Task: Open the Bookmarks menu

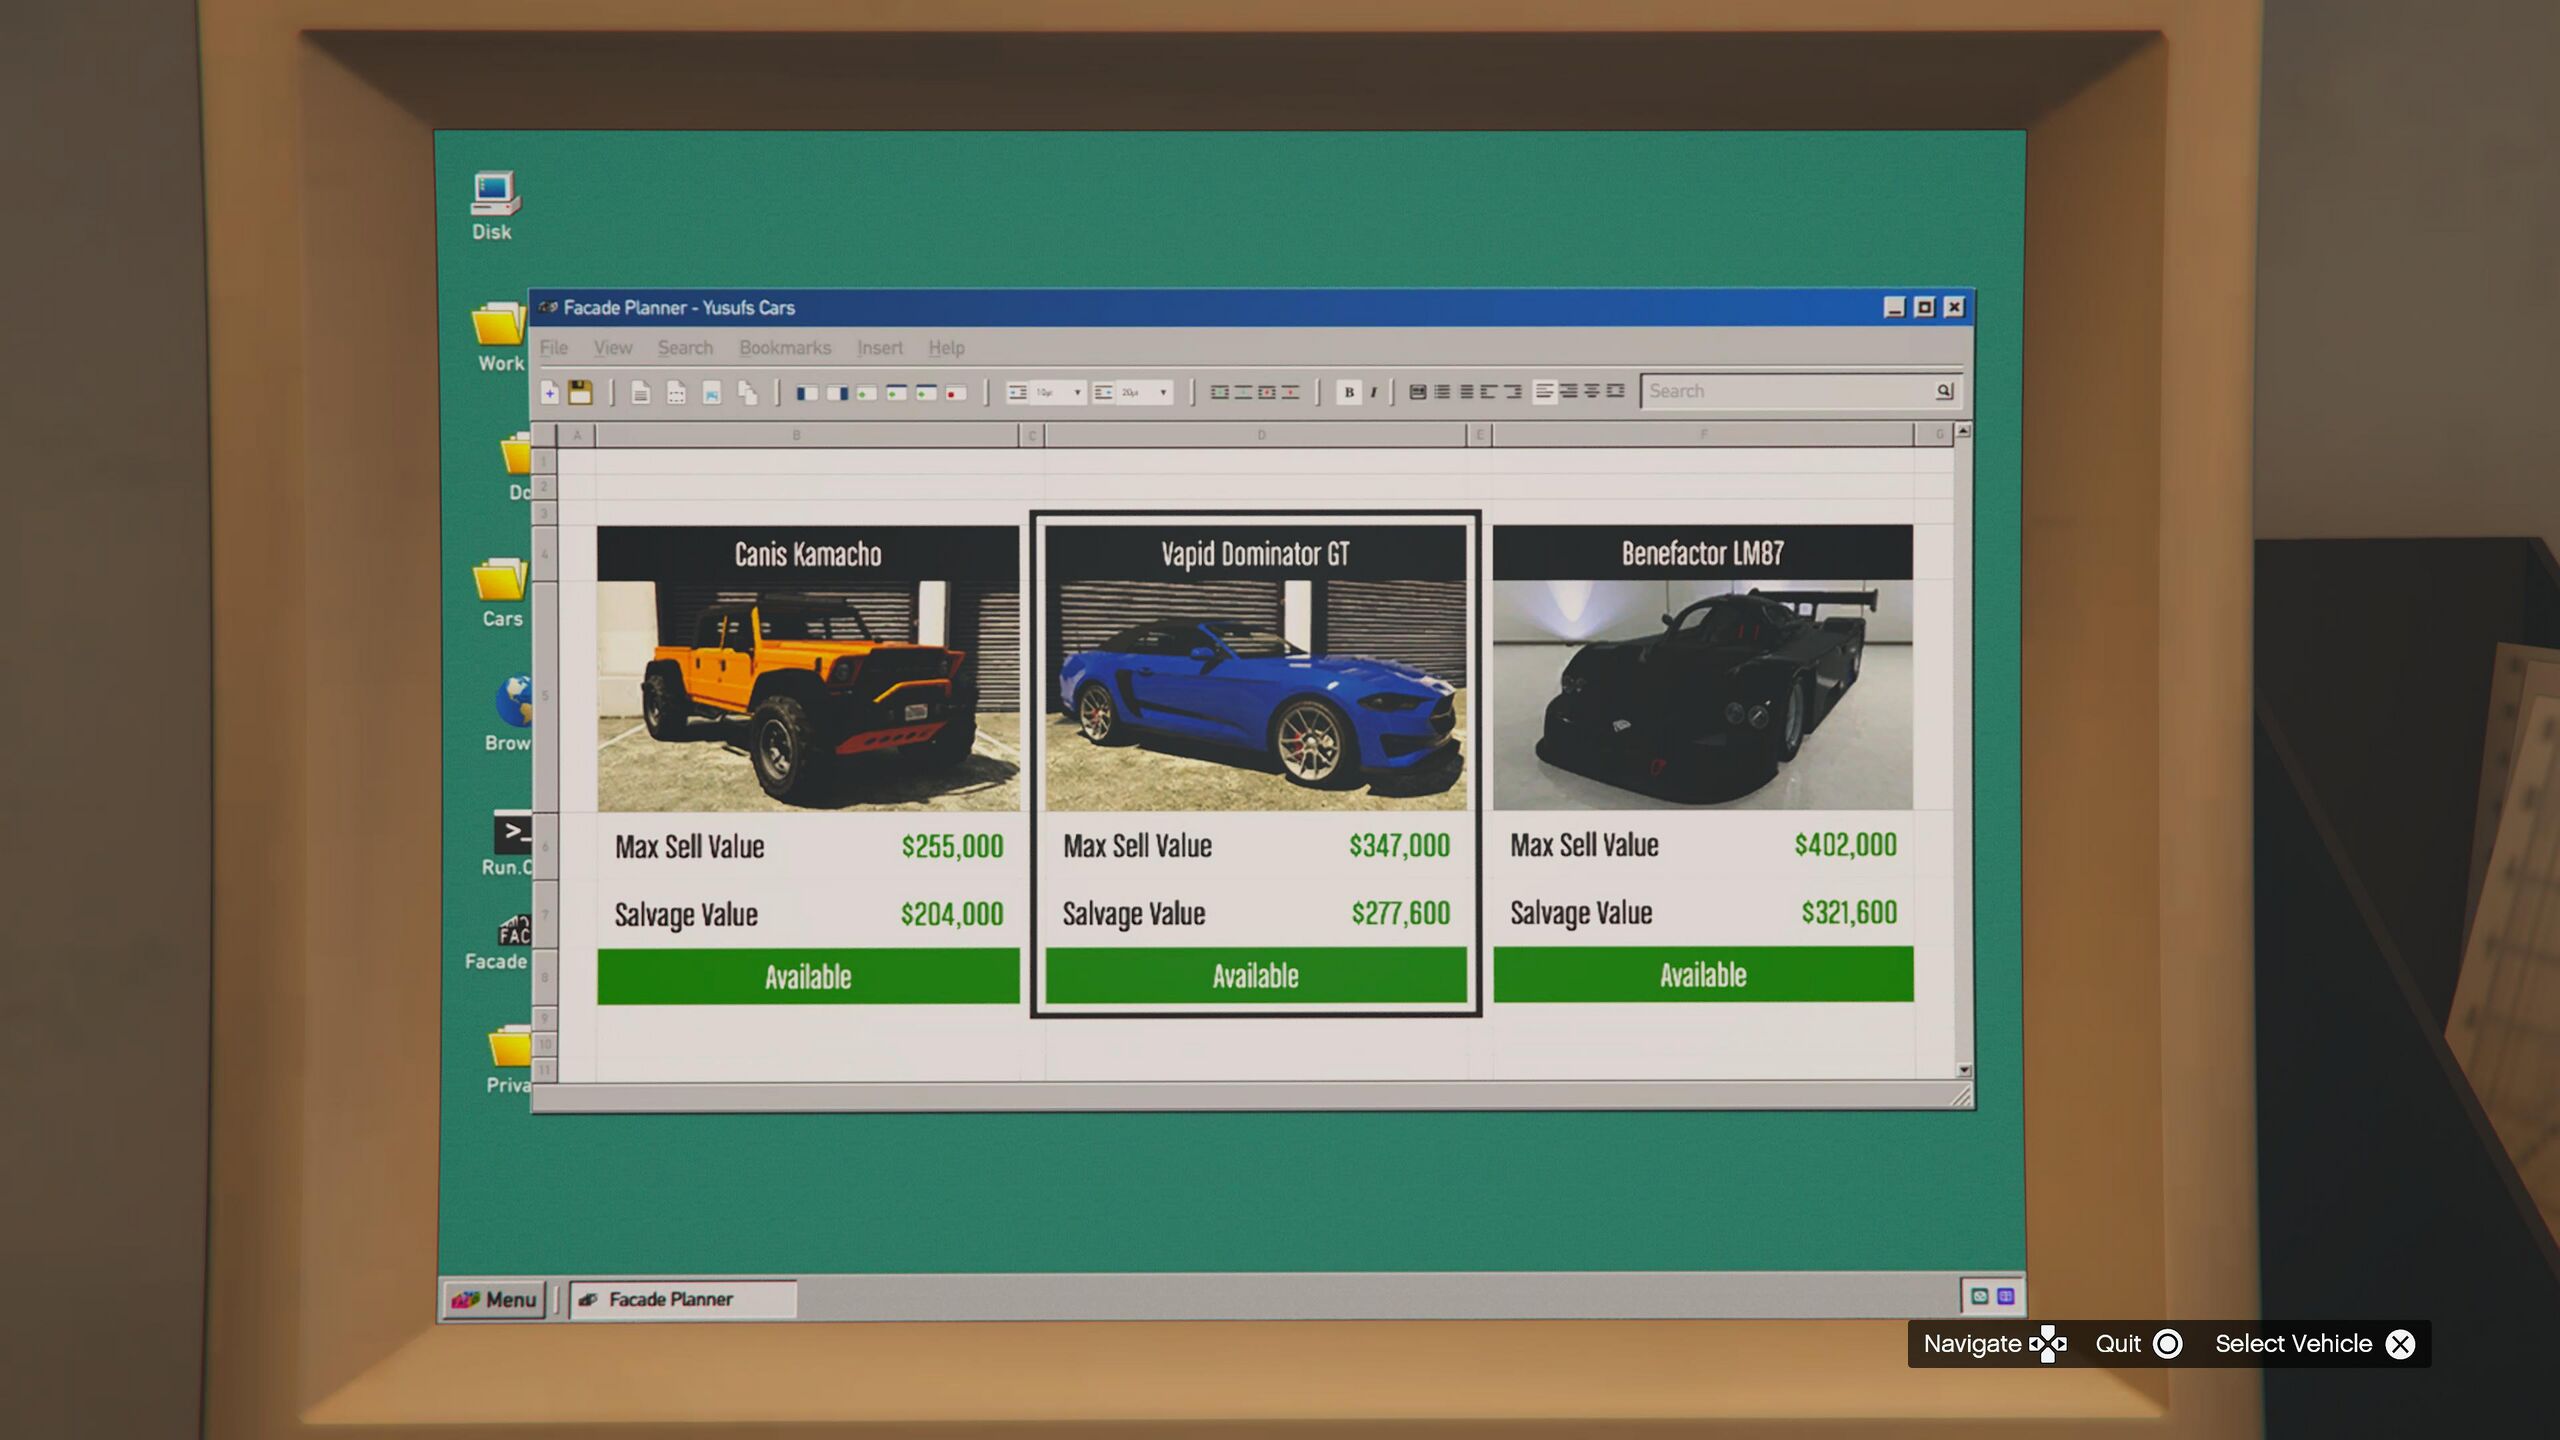Action: 784,348
